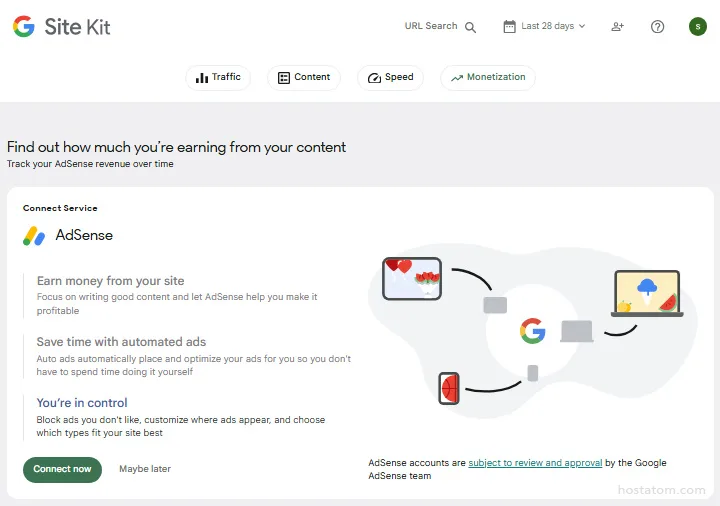Jump to the Content section tab

304,77
